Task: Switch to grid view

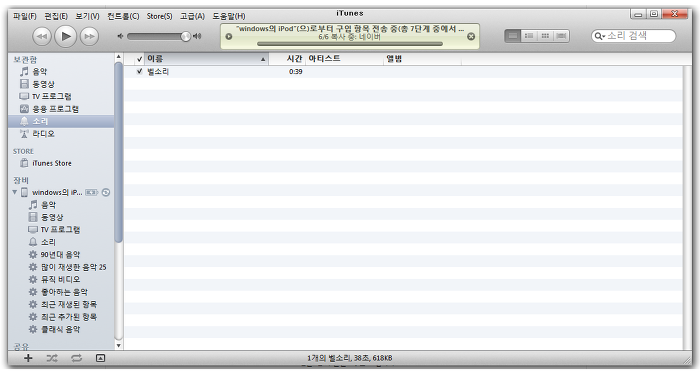Action: tap(545, 36)
